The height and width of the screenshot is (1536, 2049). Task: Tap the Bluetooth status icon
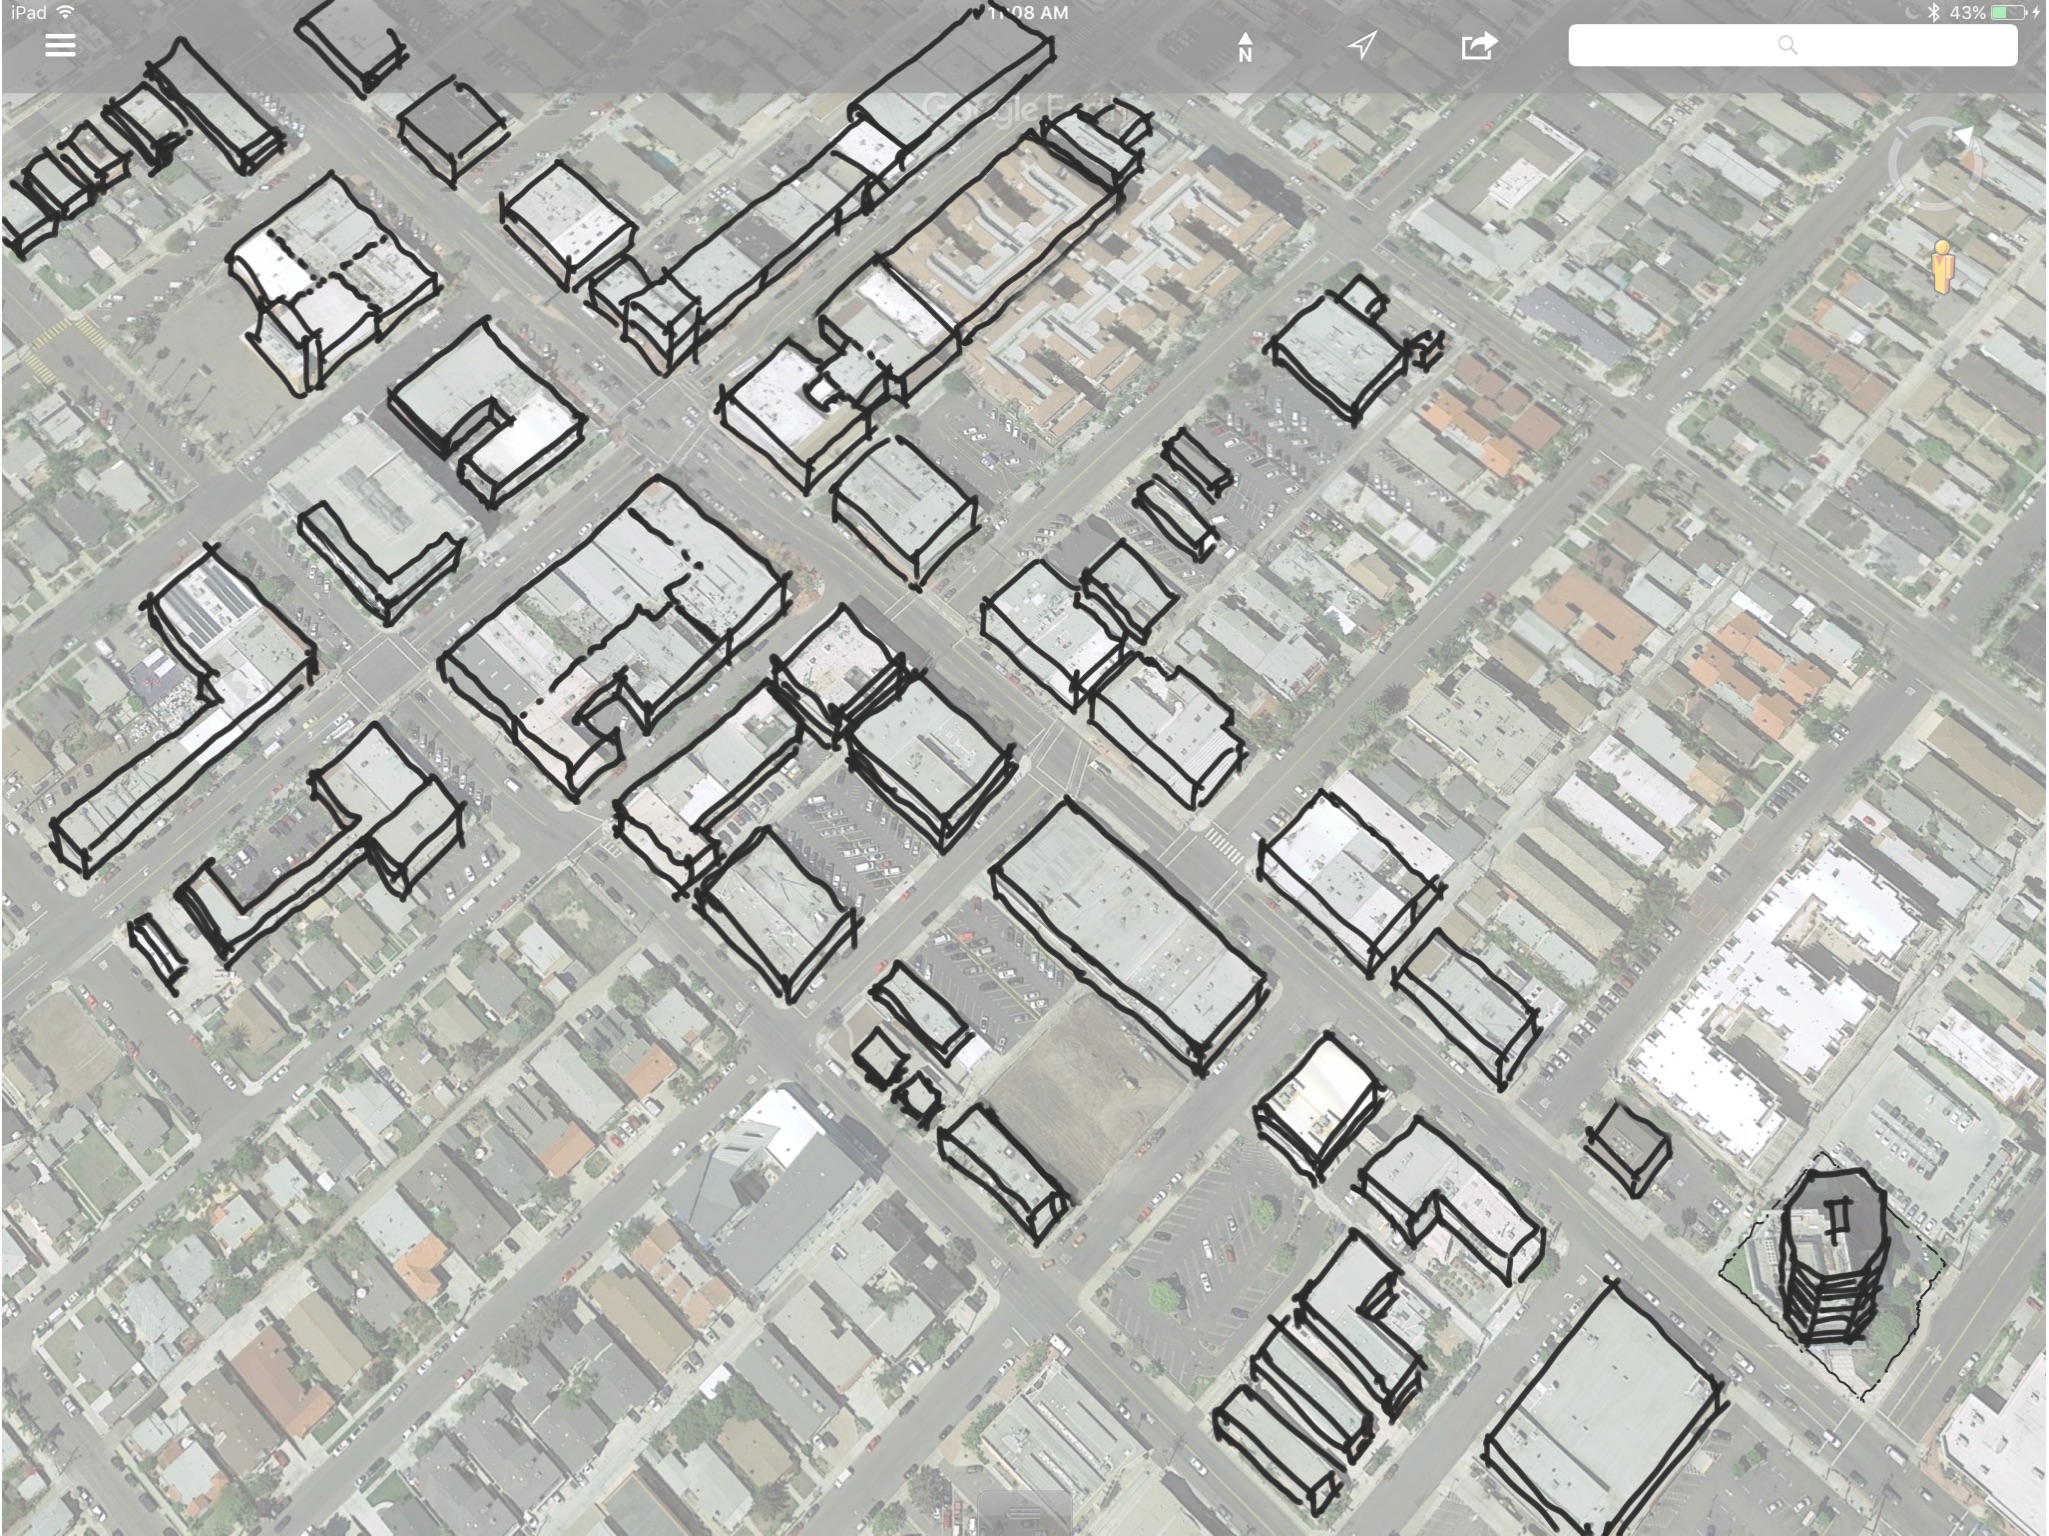pos(1934,13)
